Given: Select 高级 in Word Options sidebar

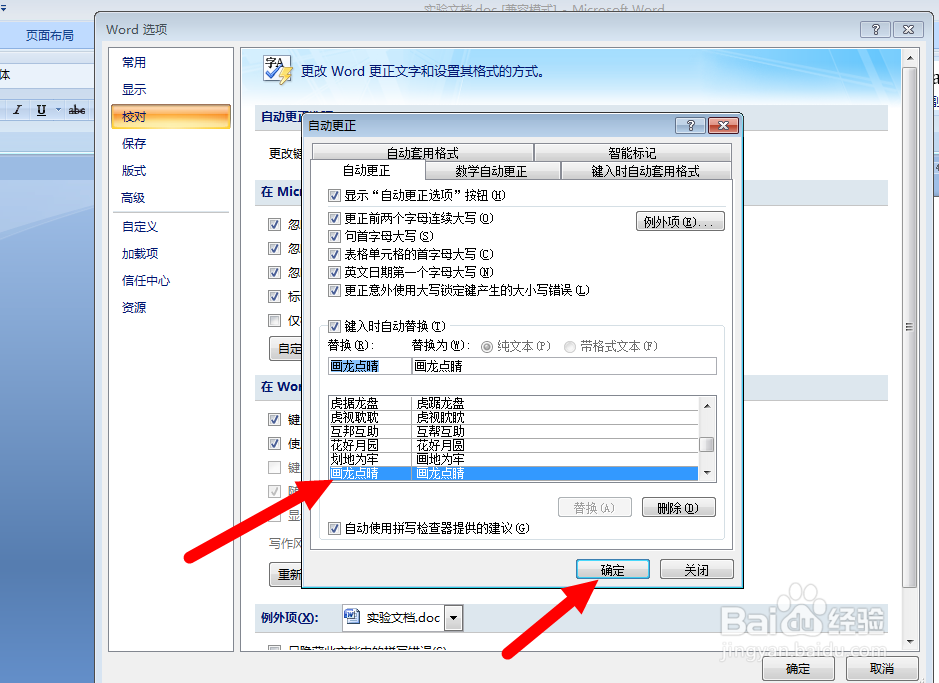Looking at the screenshot, I should click(x=133, y=198).
